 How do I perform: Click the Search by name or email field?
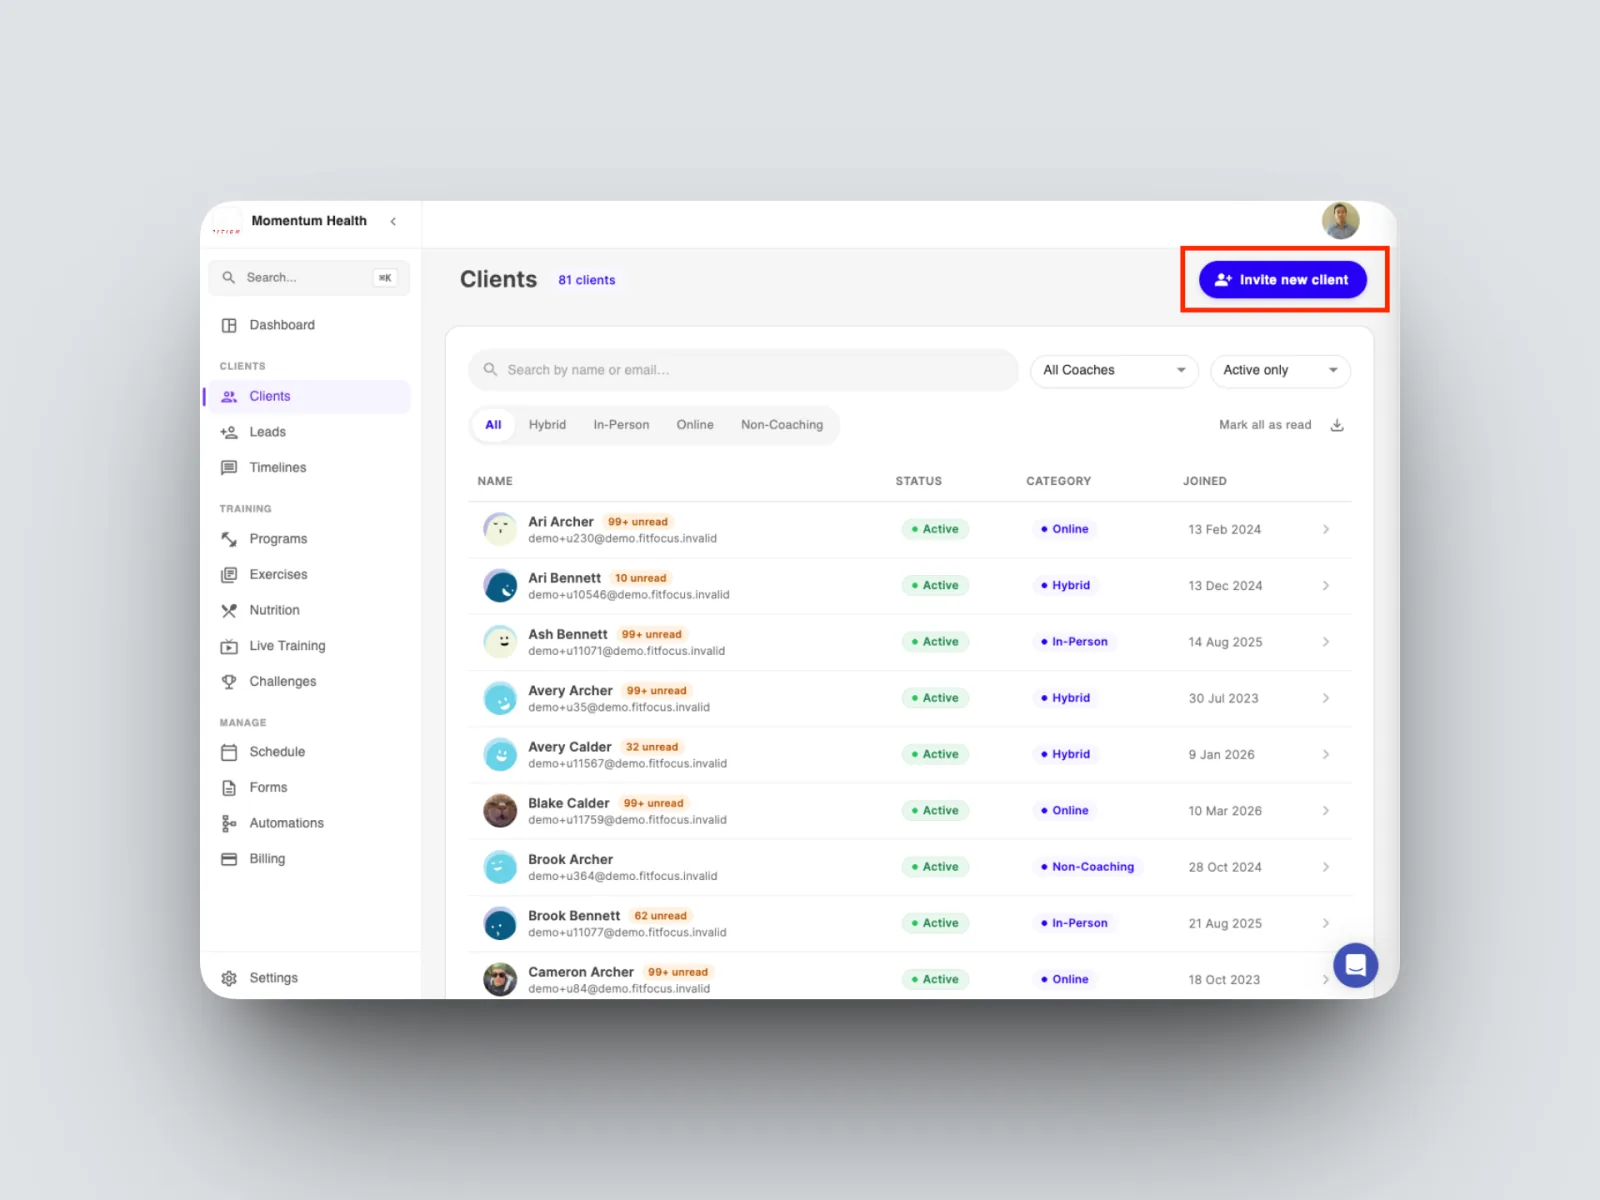[x=743, y=370]
